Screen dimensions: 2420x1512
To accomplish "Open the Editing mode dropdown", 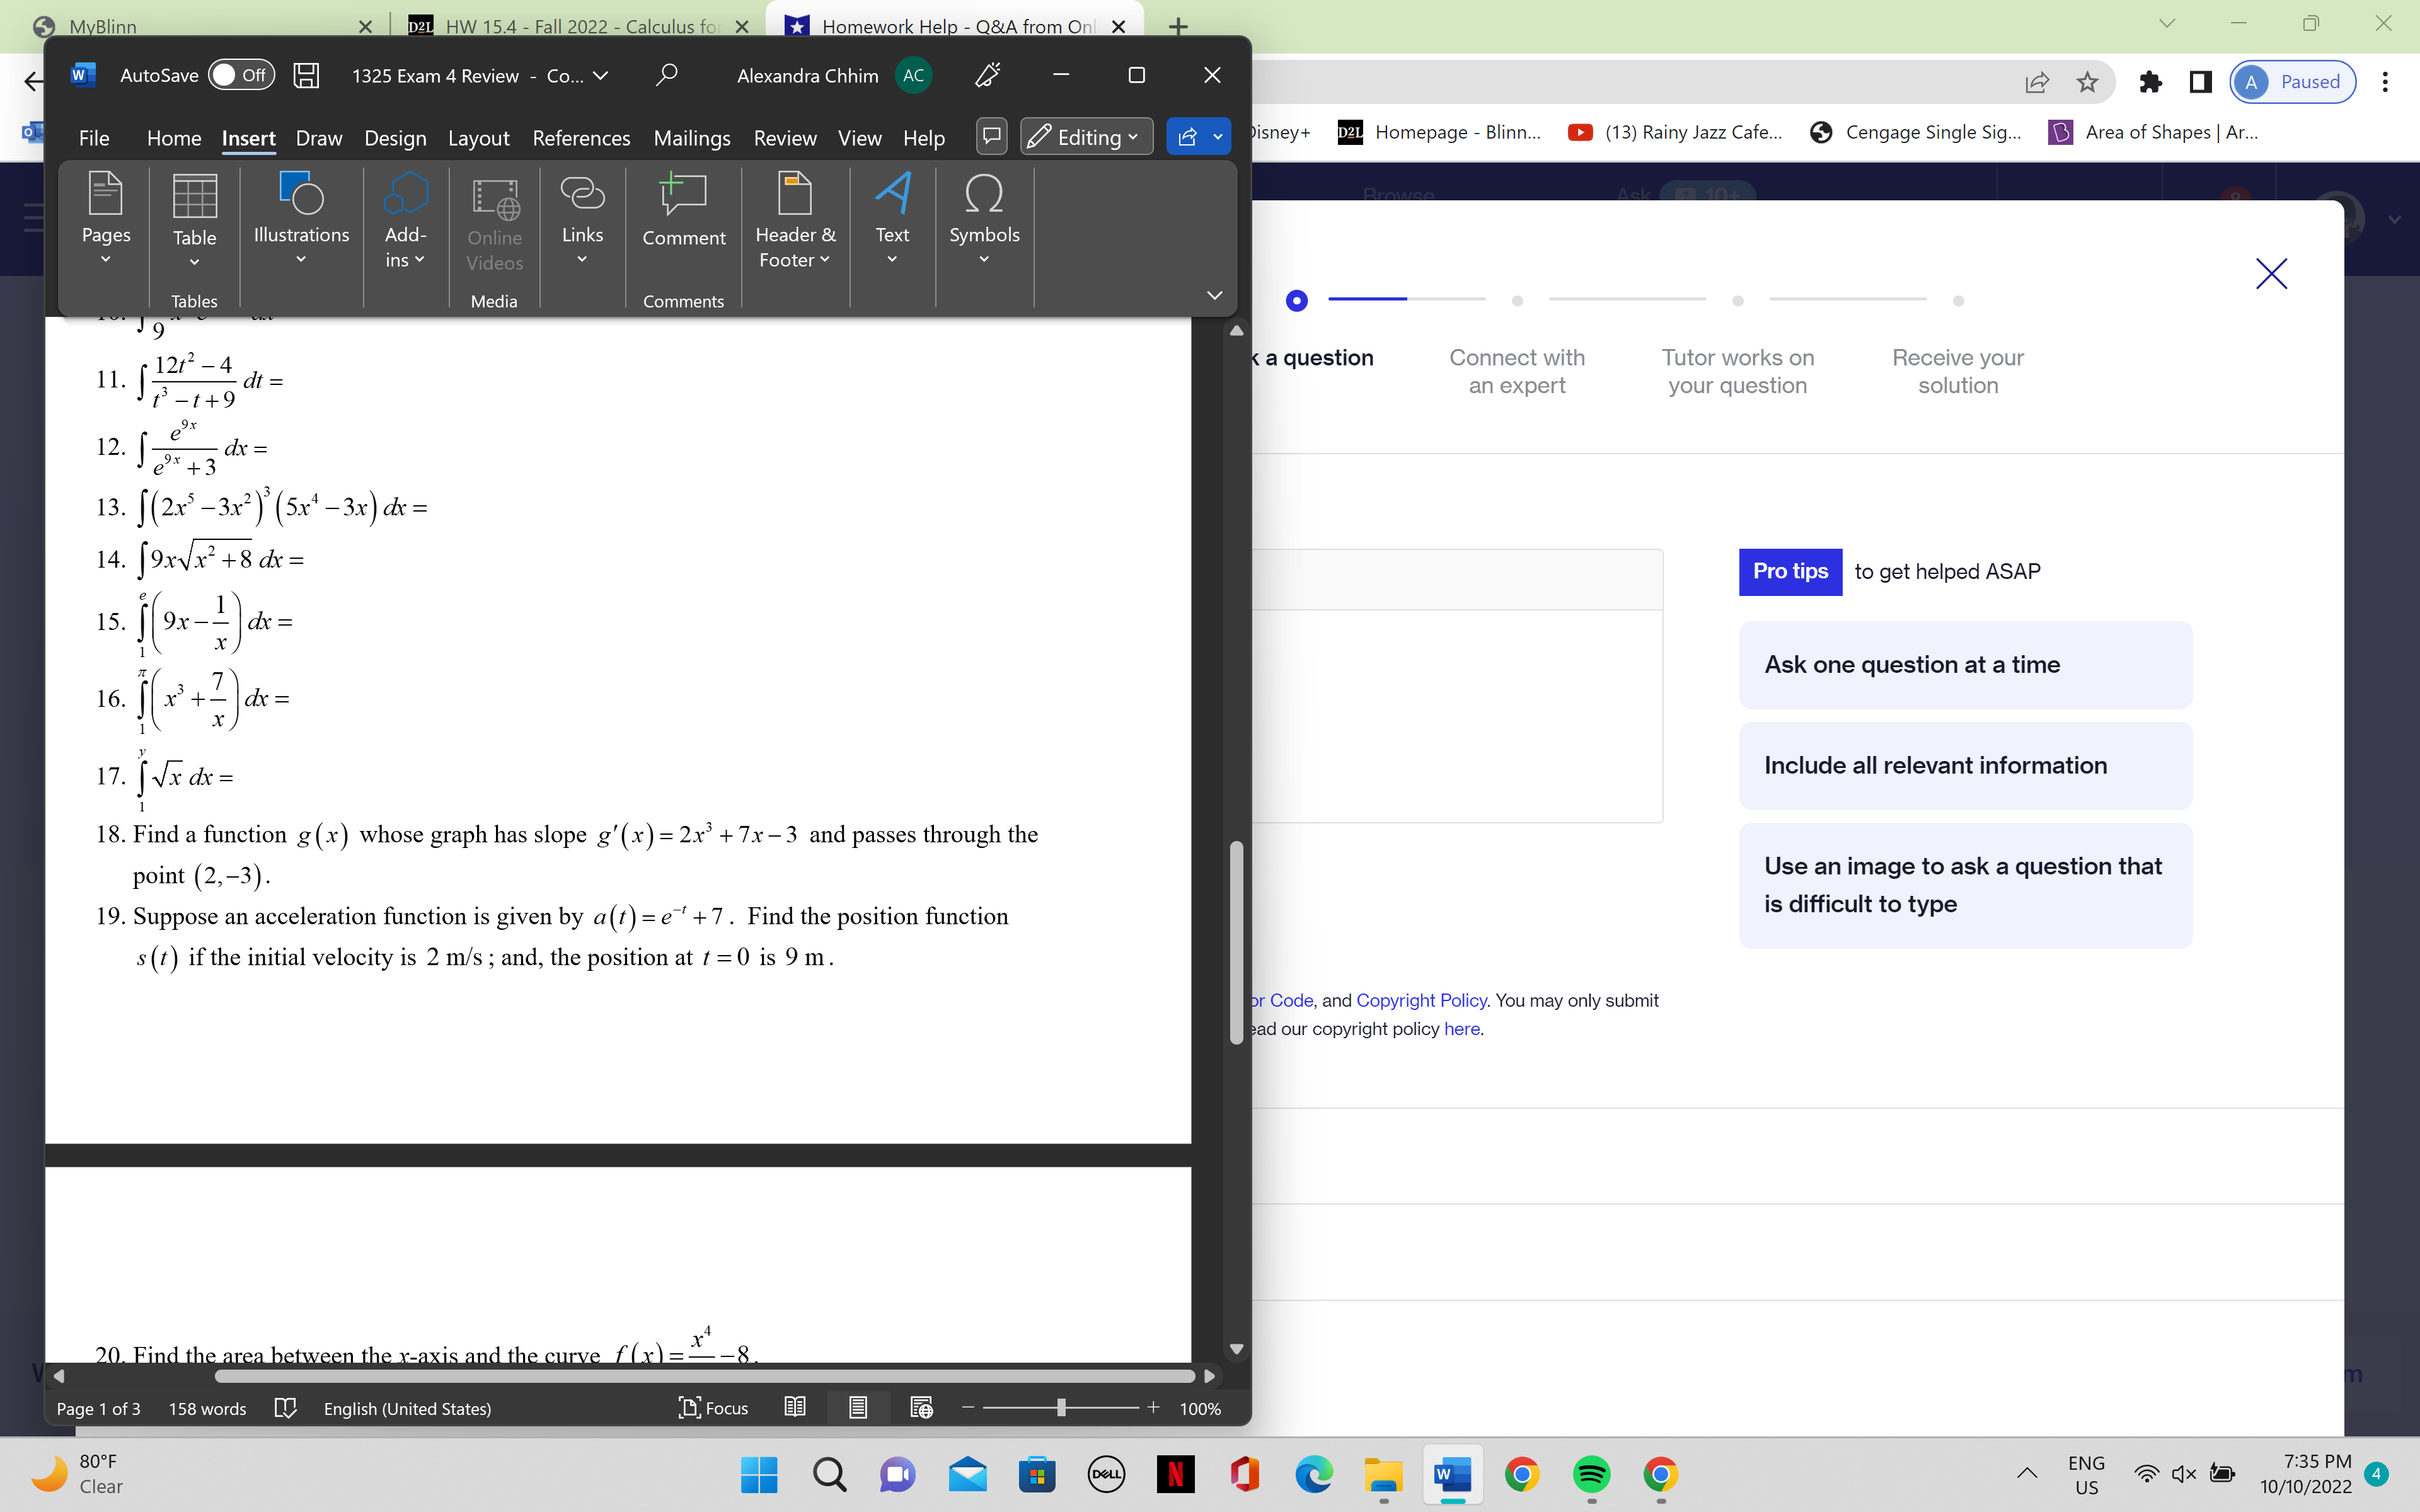I will coord(1085,137).
